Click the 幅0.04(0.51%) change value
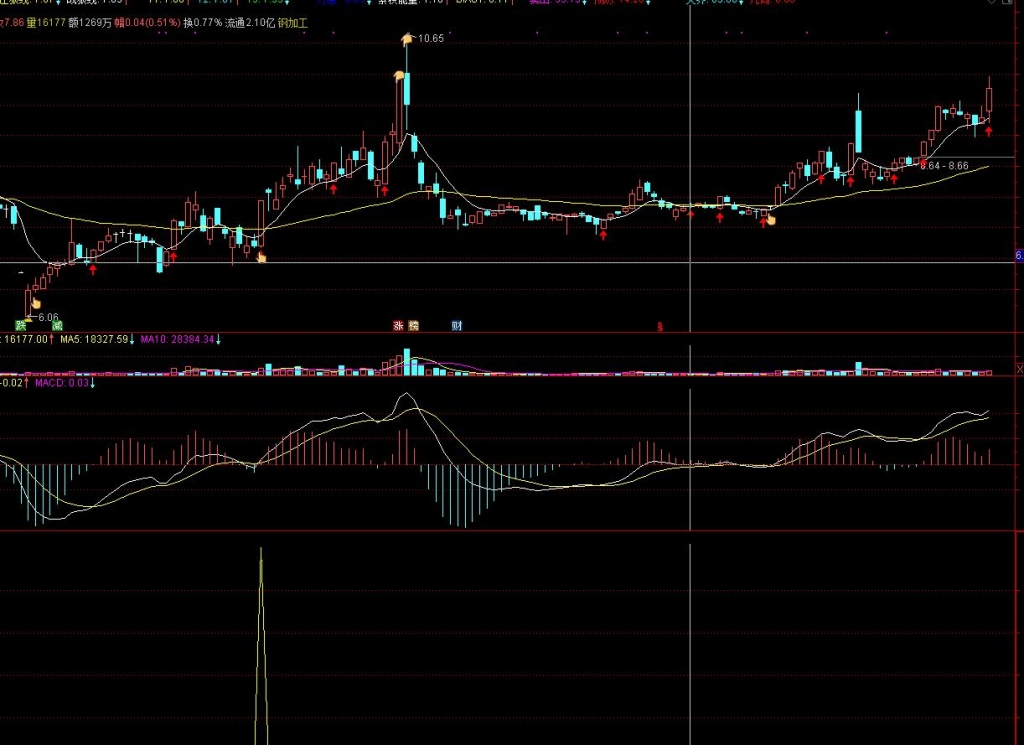 [148, 23]
